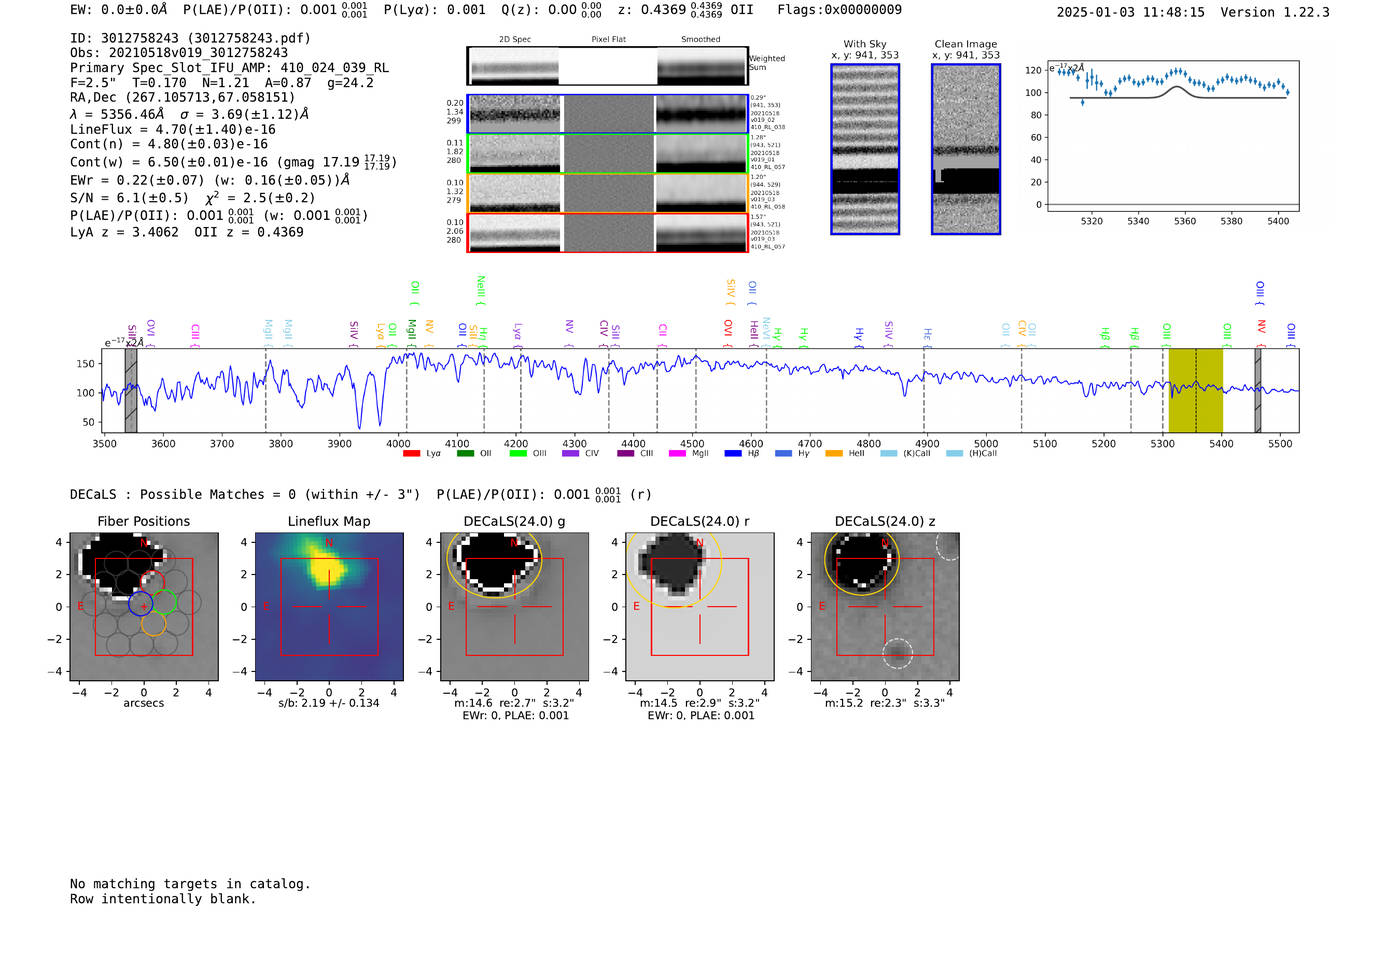Image resolution: width=1400 pixels, height=953 pixels.
Task: Click the 'Pixel Flat' column header
Action: [x=608, y=40]
